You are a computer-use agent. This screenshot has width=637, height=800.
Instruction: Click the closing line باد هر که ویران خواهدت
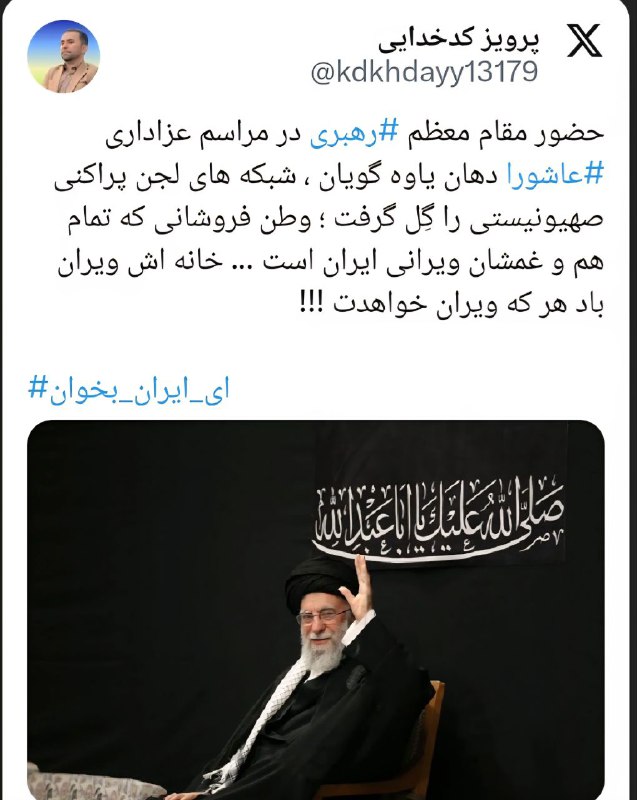click(469, 305)
